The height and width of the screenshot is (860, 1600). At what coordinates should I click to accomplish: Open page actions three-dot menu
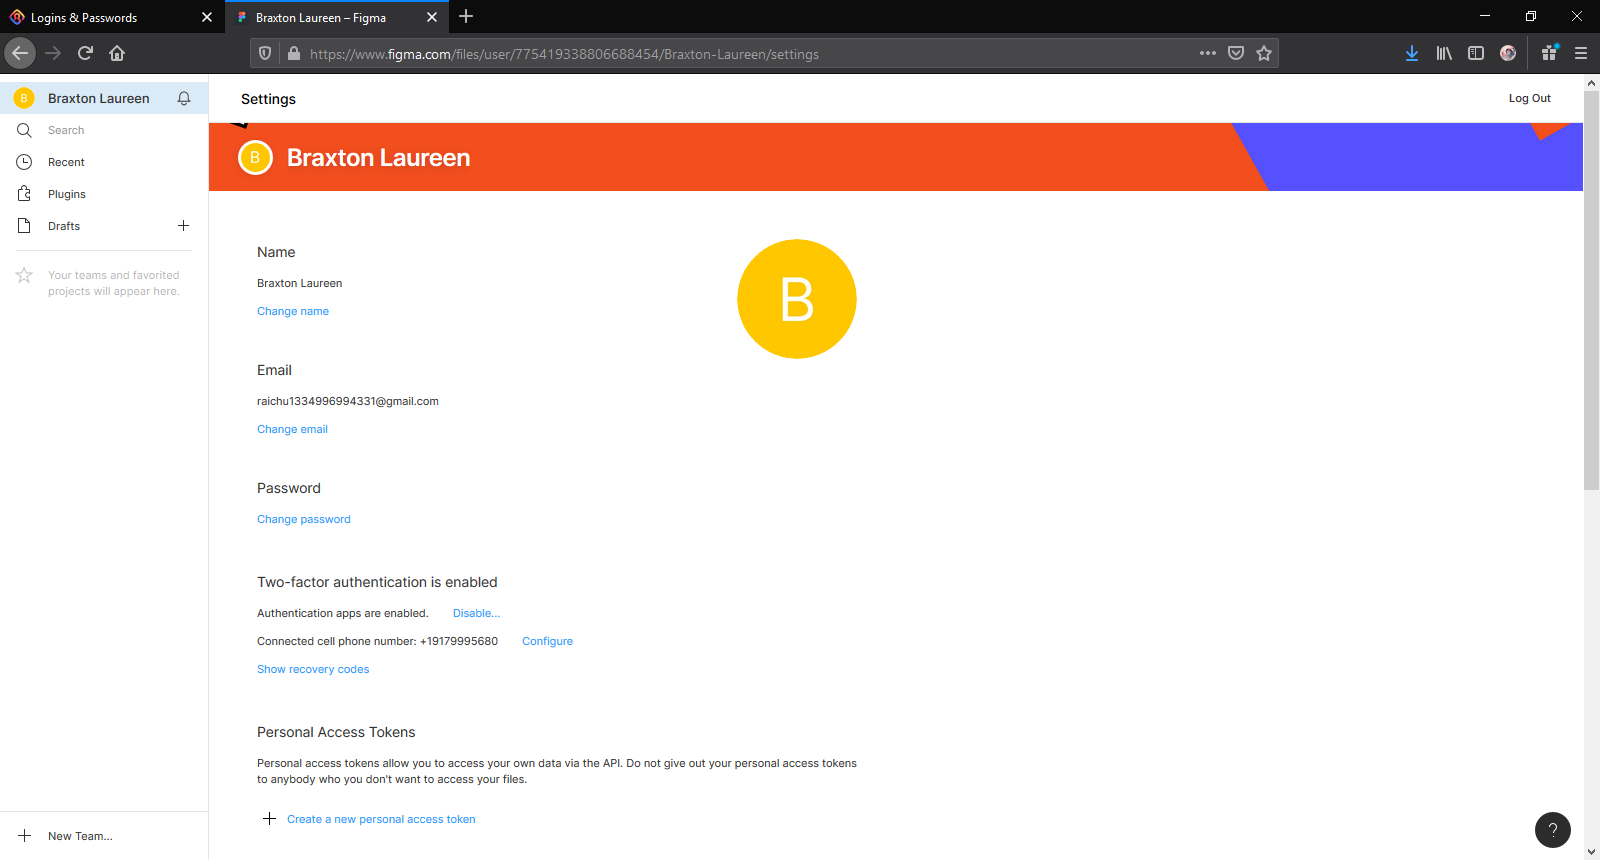pyautogui.click(x=1208, y=53)
